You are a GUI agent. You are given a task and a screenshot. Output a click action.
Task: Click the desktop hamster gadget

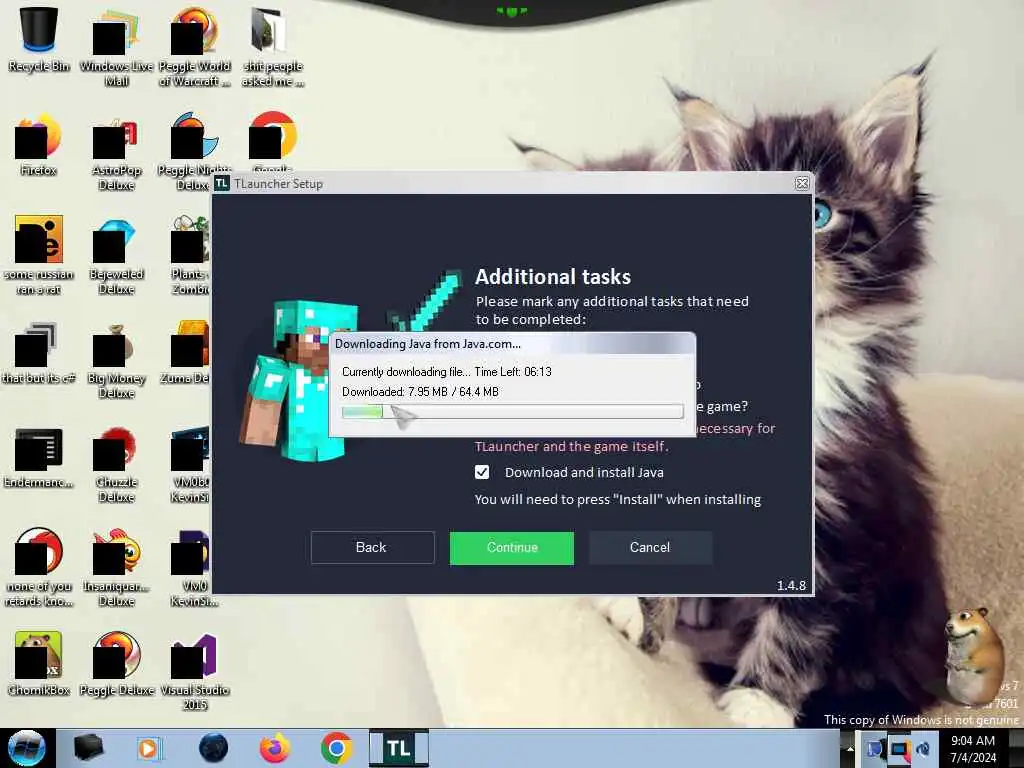(974, 654)
